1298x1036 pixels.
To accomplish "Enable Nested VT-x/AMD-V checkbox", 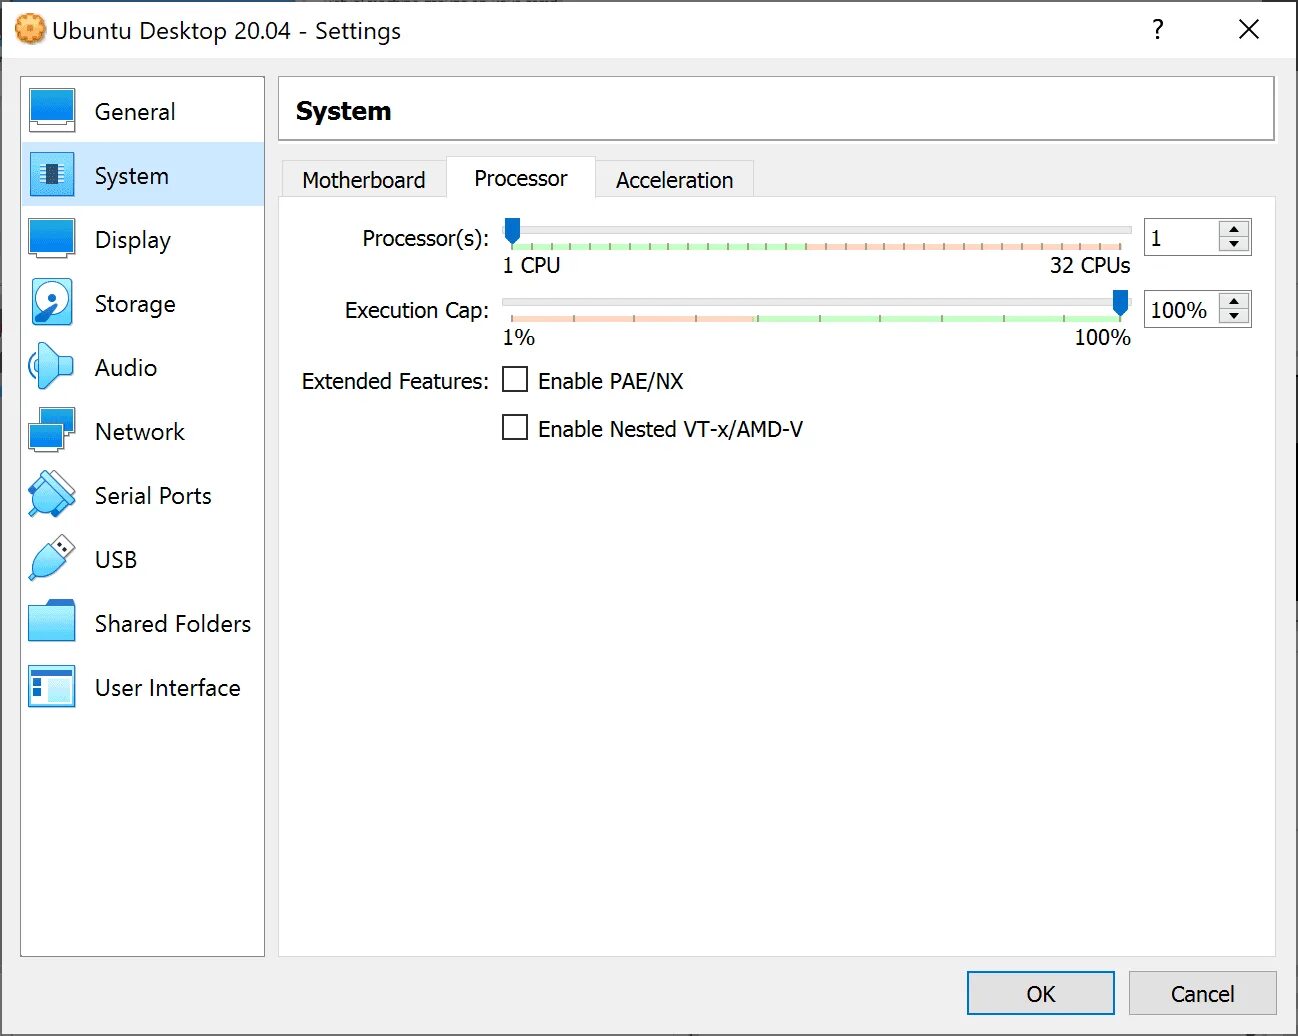I will pyautogui.click(x=515, y=428).
